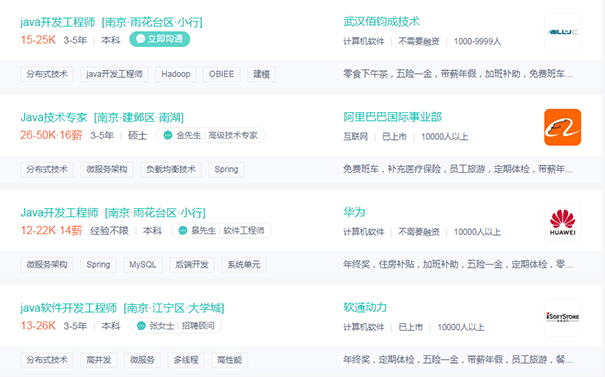Screen dimensions: 605x377
Task: Click the 微服务 tag in 软通动力 listing
Action: pos(142,360)
